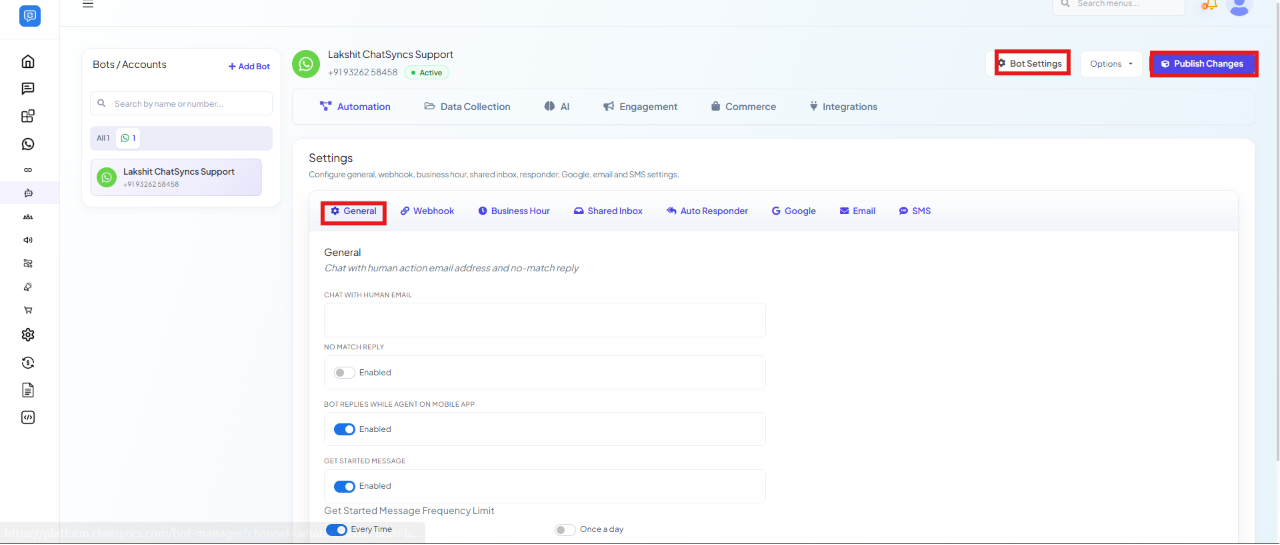Select Lakshit ChatSyncs Support in bots list
This screenshot has width=1280, height=545.
[x=176, y=177]
